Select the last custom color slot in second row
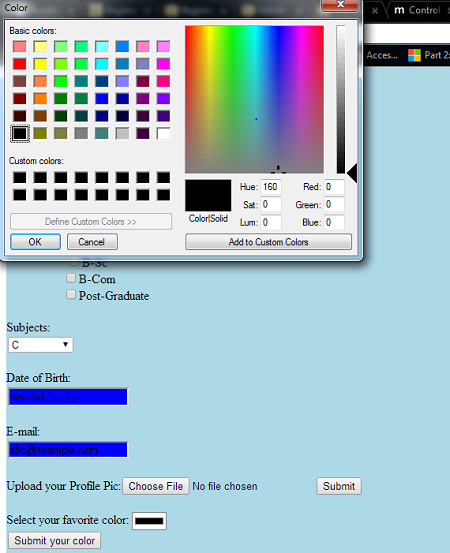Image resolution: width=450 pixels, height=553 pixels. tap(164, 195)
